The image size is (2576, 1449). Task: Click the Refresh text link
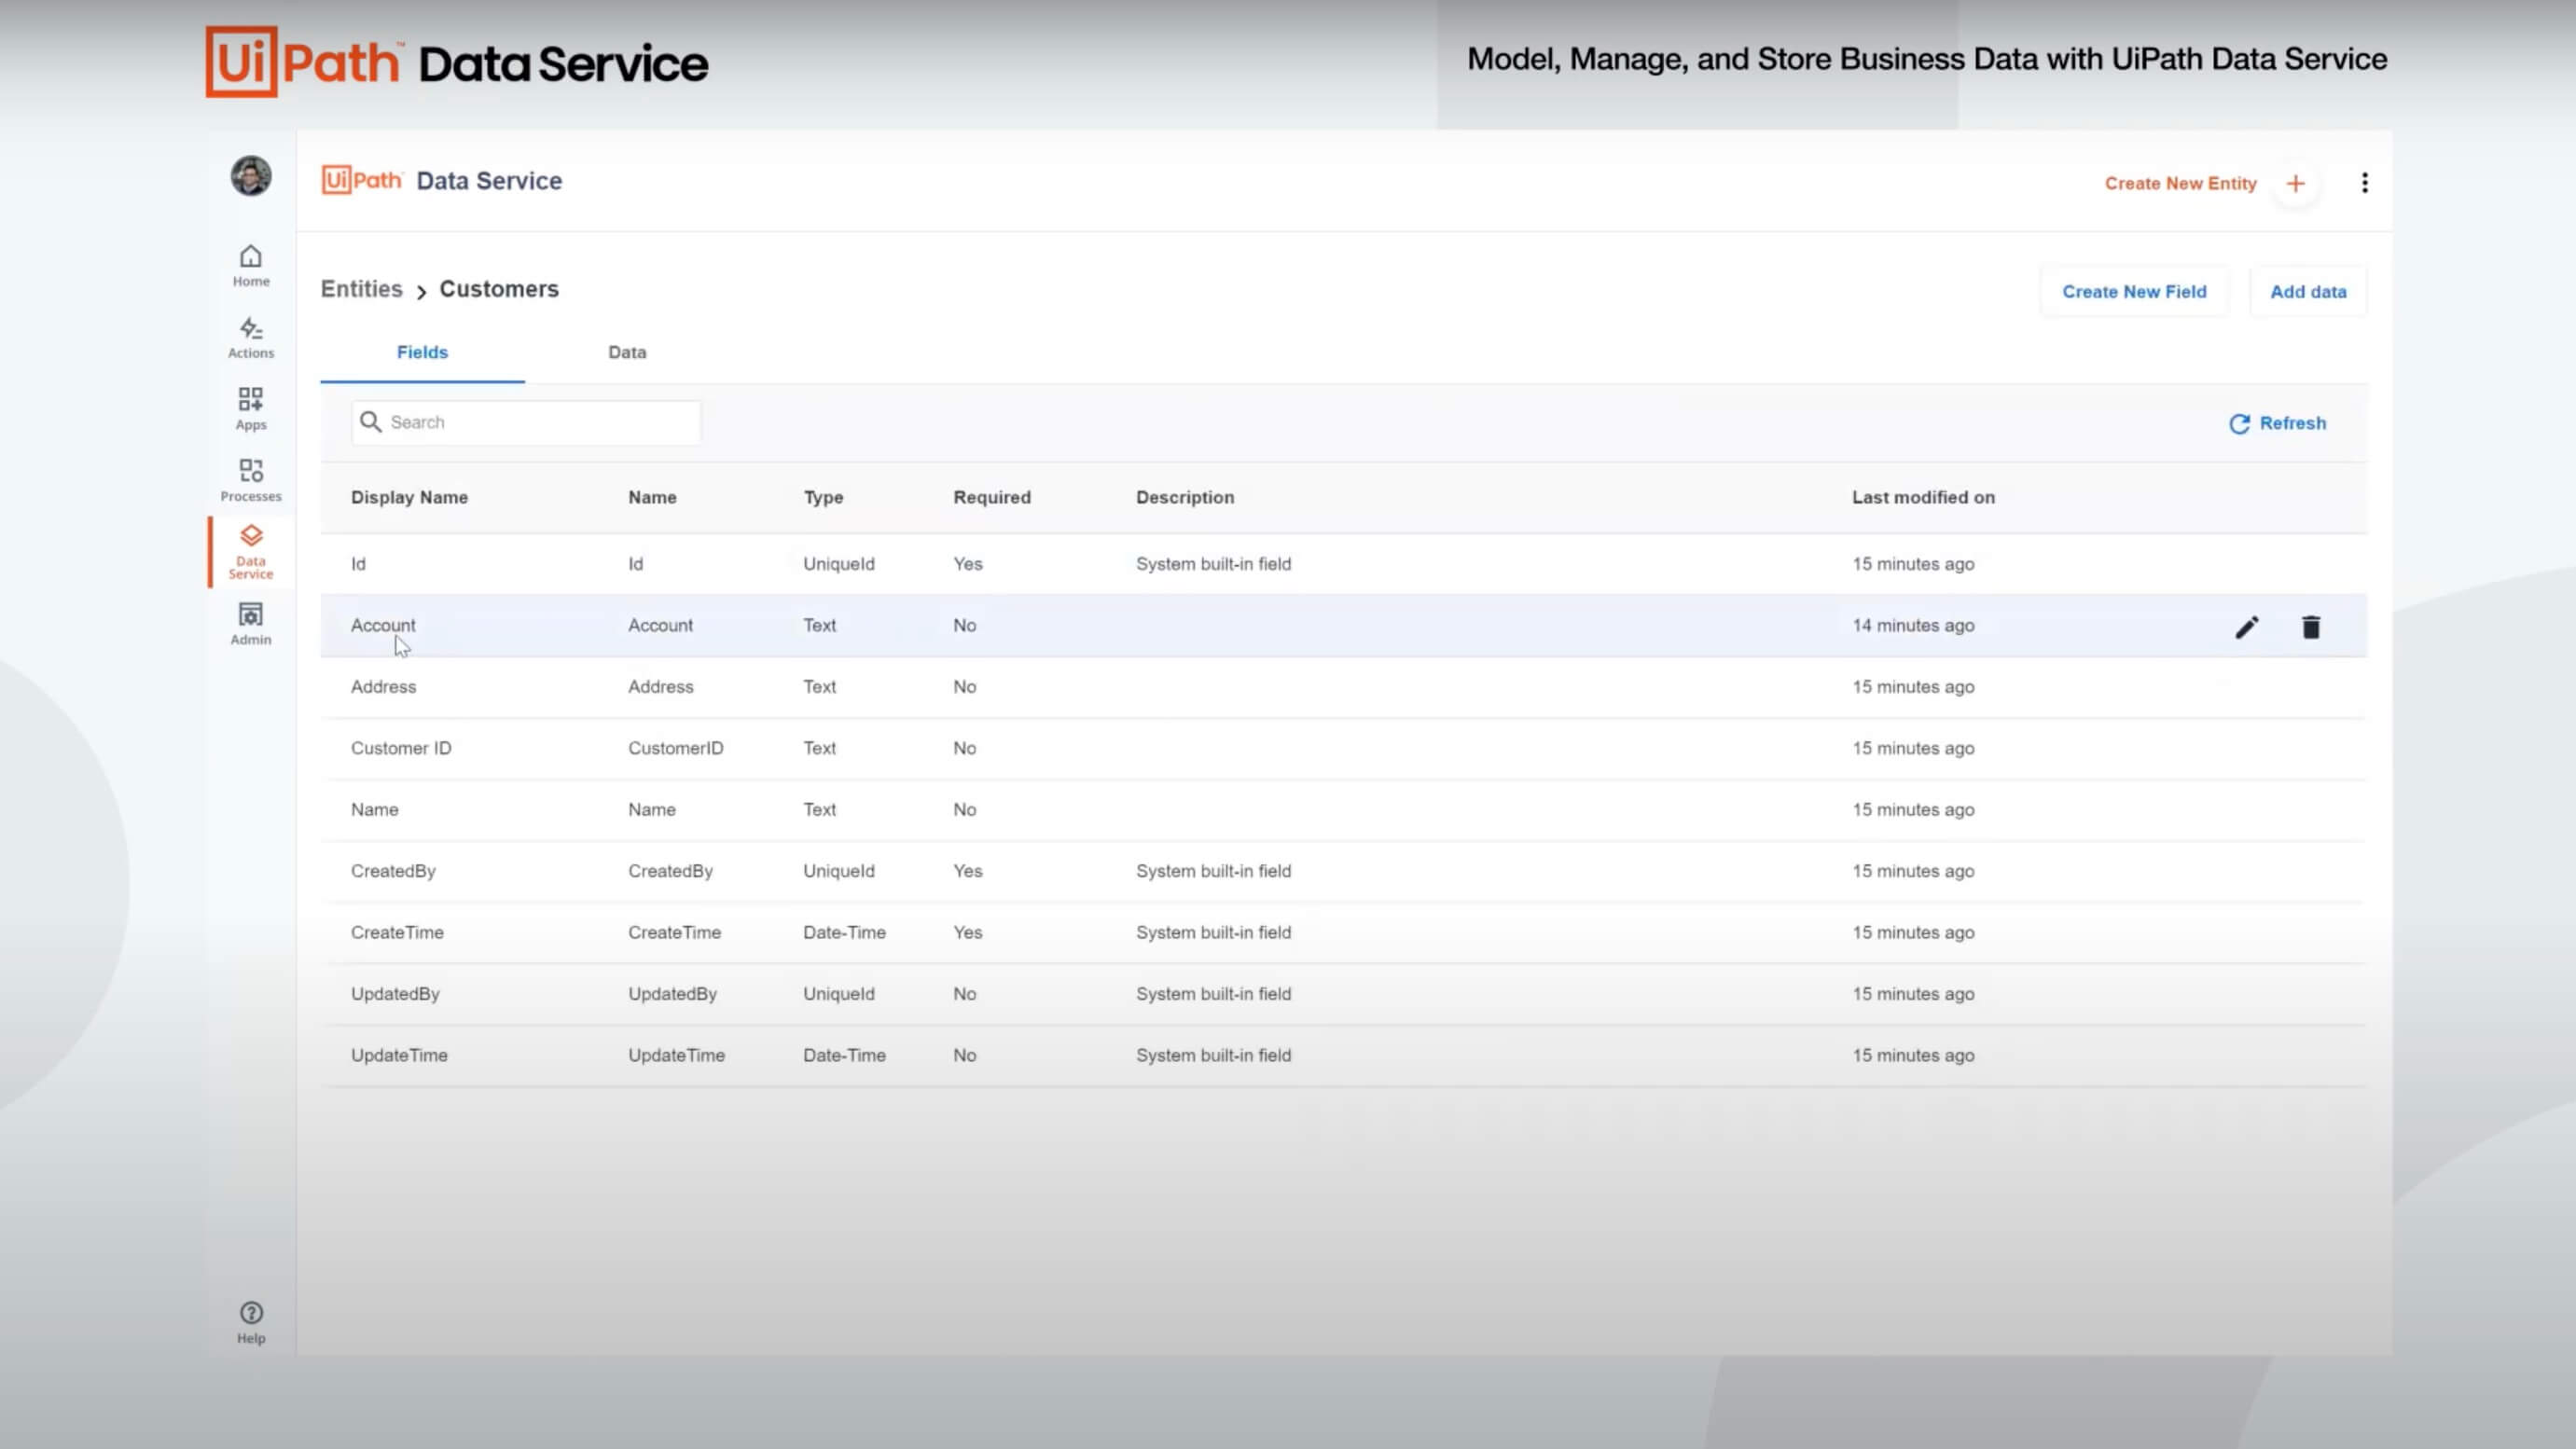(2293, 423)
